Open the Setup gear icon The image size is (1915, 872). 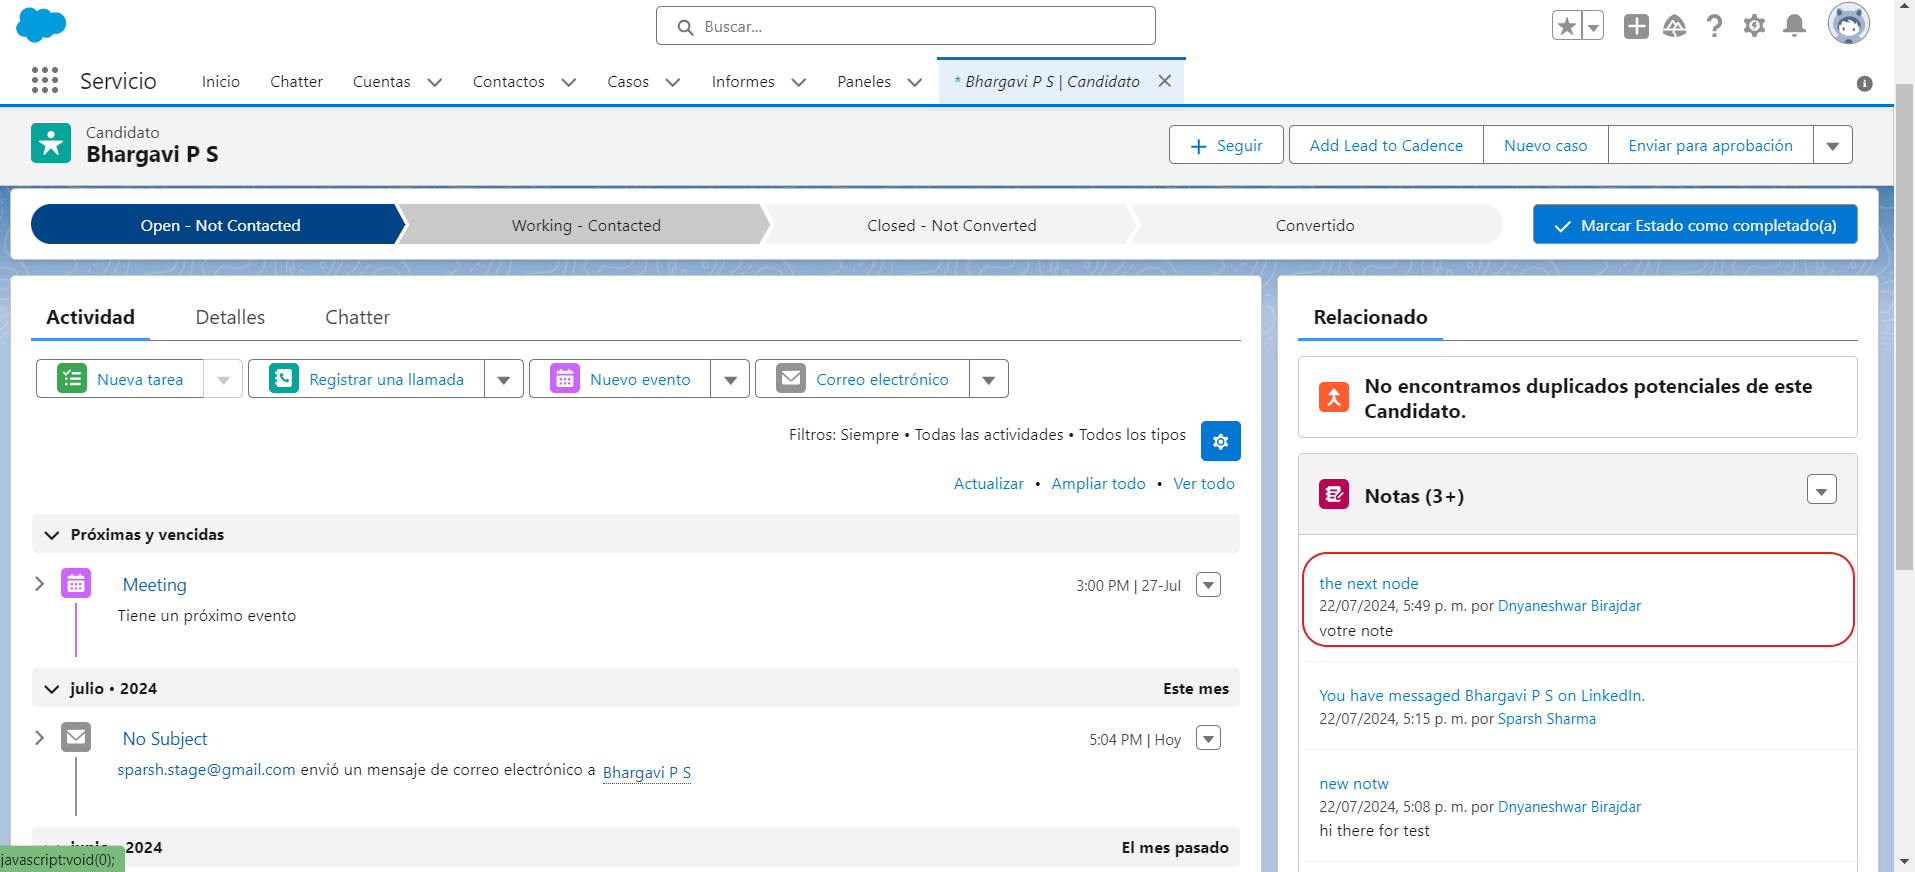(1754, 26)
